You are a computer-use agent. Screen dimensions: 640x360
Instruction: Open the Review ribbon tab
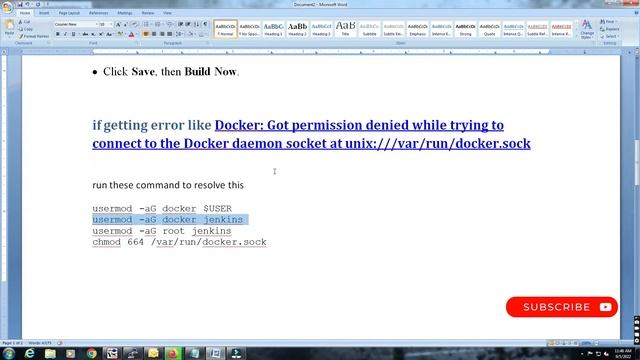(148, 13)
